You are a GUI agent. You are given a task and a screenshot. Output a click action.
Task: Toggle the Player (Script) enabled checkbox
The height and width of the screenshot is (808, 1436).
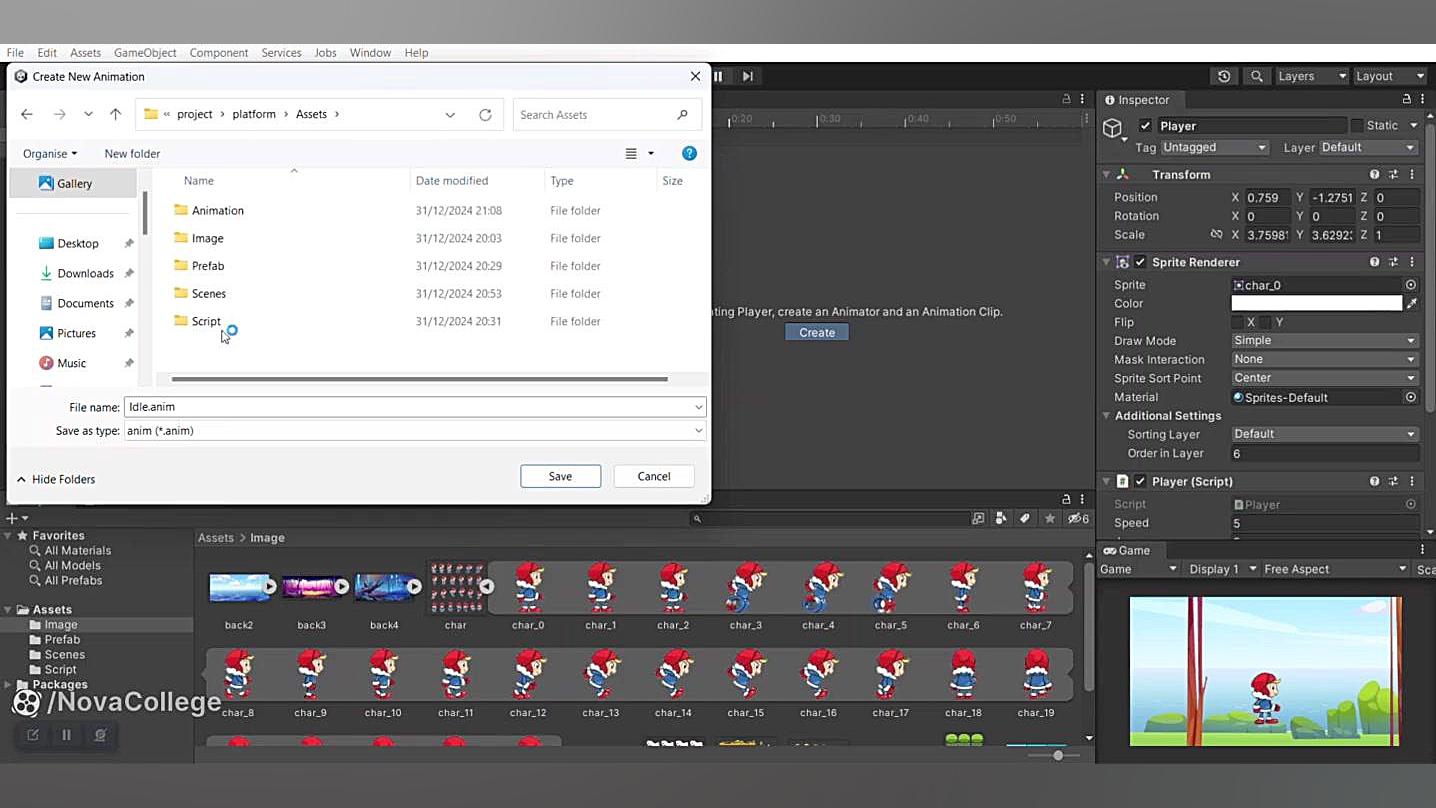[1140, 481]
